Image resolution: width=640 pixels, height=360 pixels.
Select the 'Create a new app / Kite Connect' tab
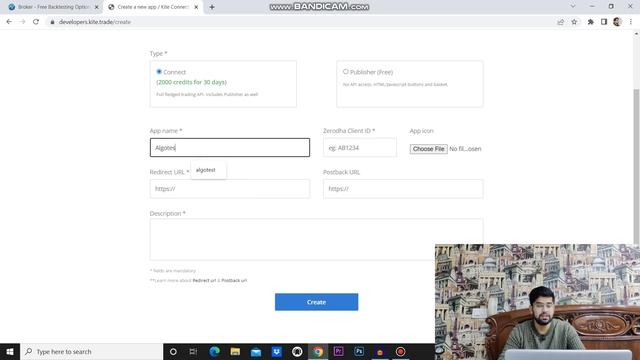click(x=152, y=7)
